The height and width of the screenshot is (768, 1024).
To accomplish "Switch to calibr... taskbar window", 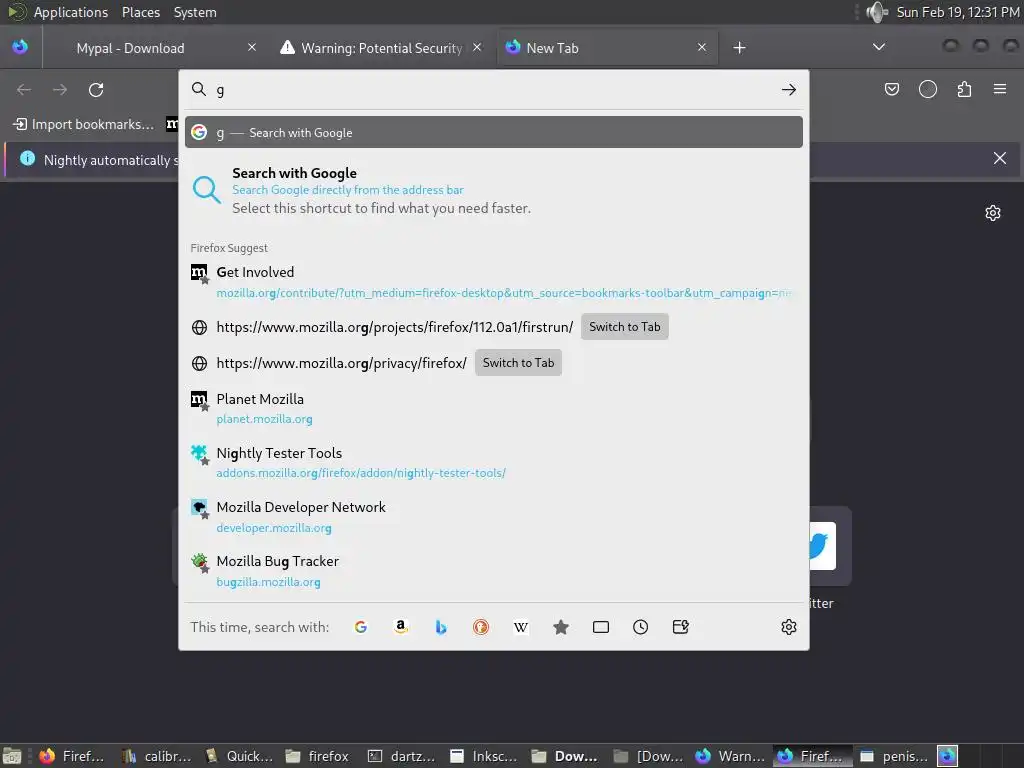I will 157,756.
